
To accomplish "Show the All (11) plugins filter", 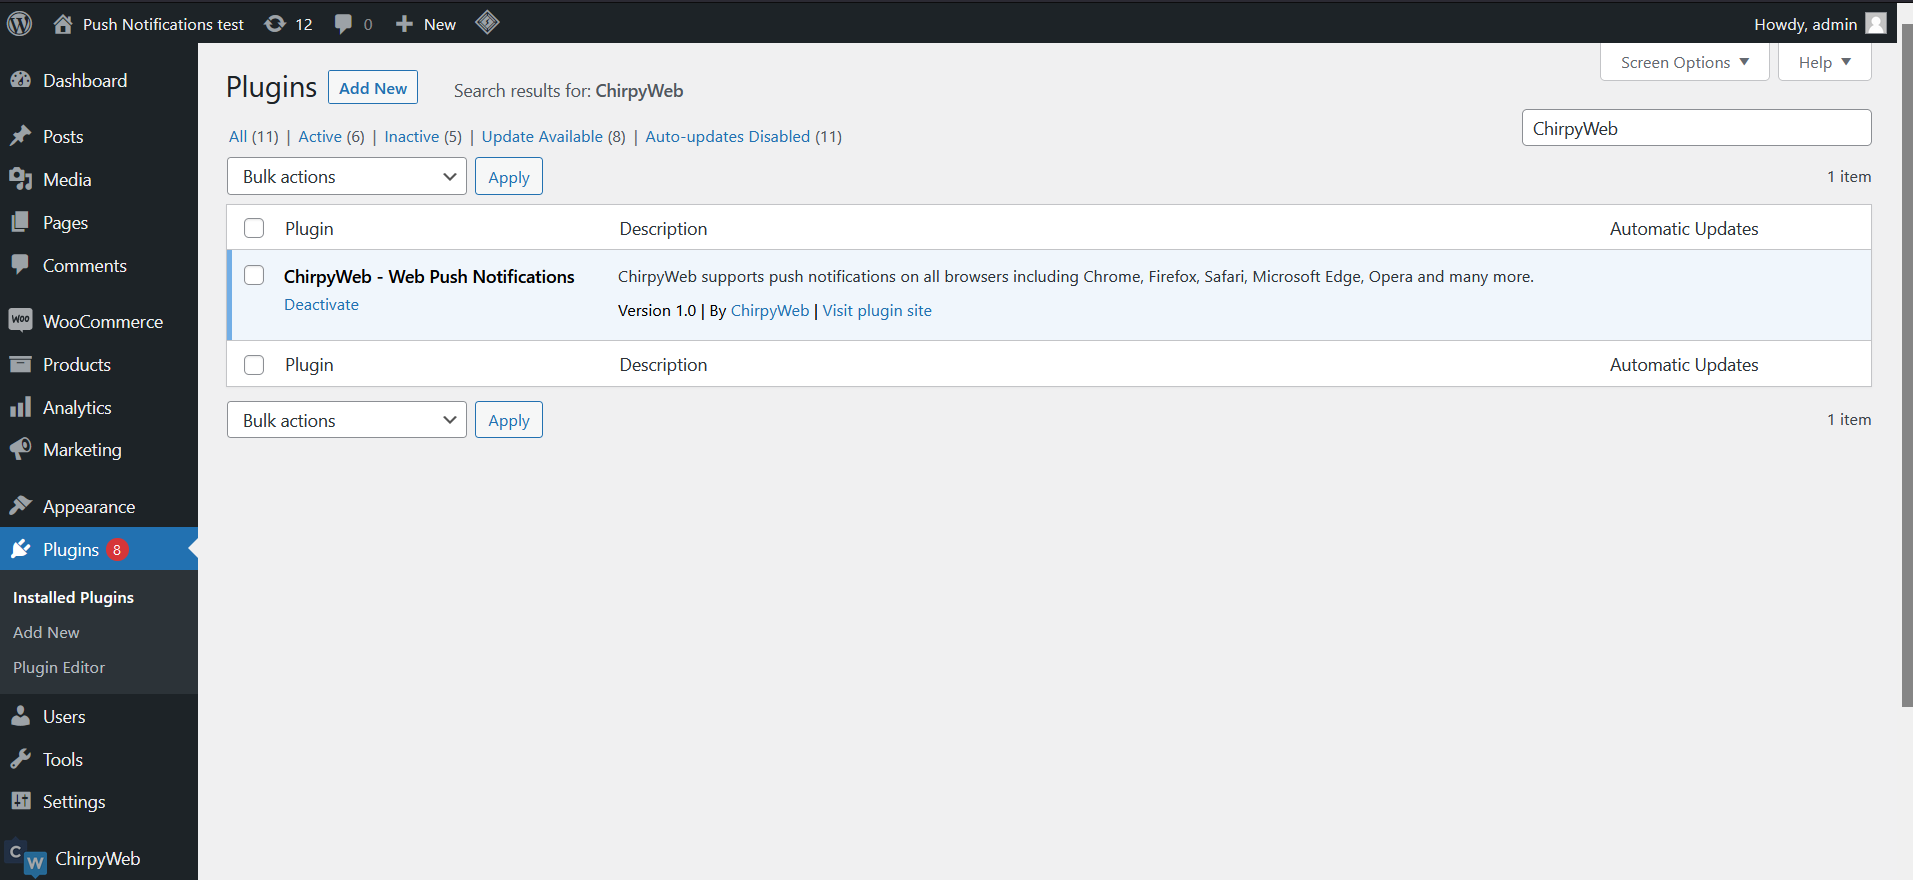I will (254, 136).
